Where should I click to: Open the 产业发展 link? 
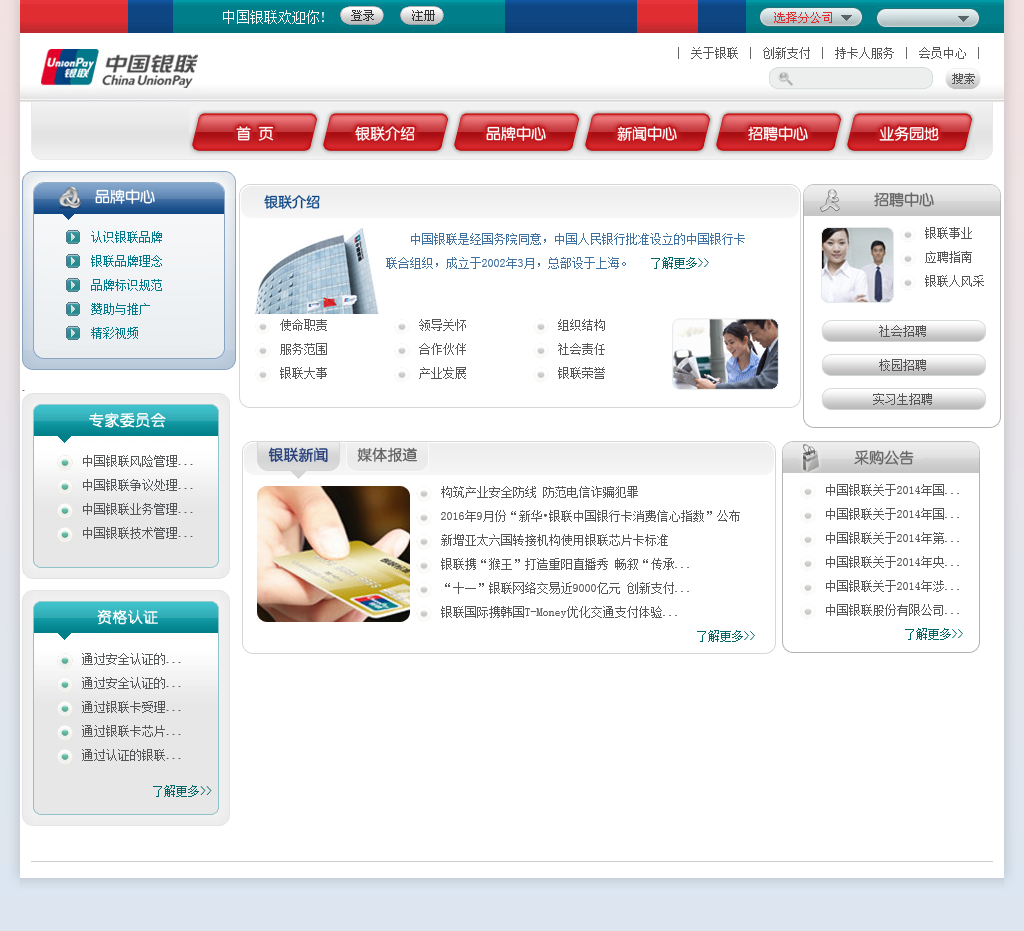[442, 373]
